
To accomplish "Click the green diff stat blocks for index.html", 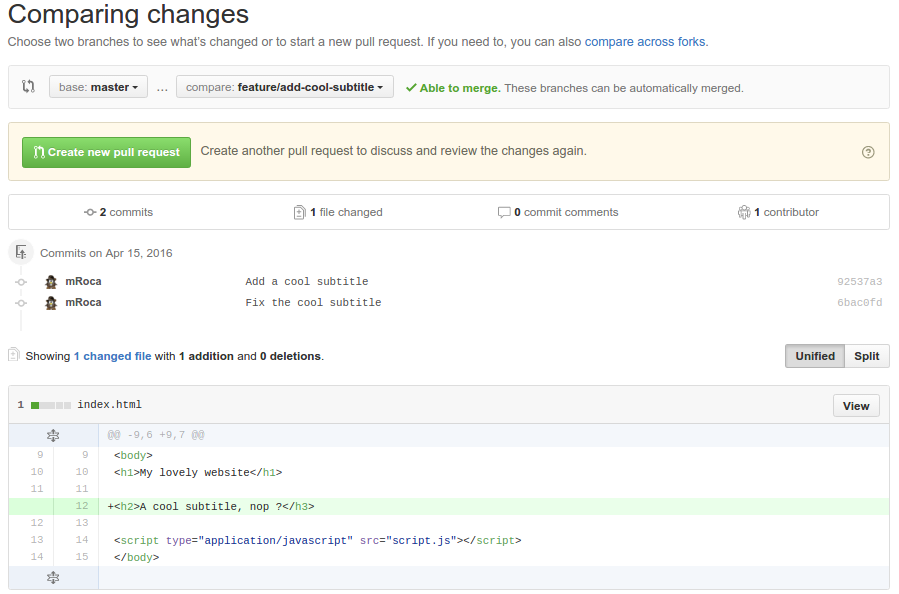I will (50, 404).
